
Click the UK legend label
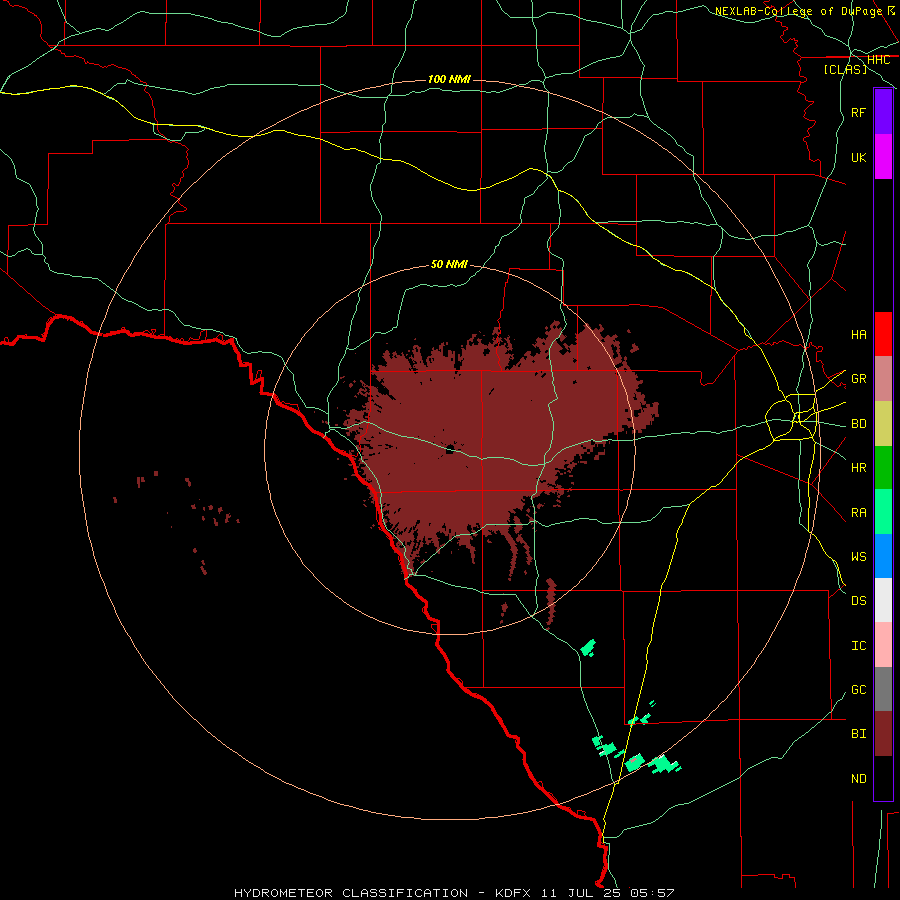(x=858, y=157)
